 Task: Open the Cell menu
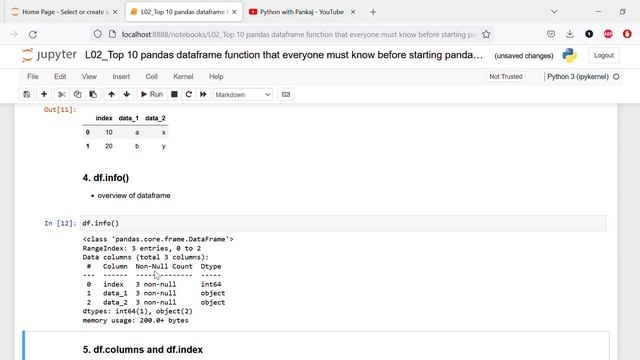(x=151, y=77)
